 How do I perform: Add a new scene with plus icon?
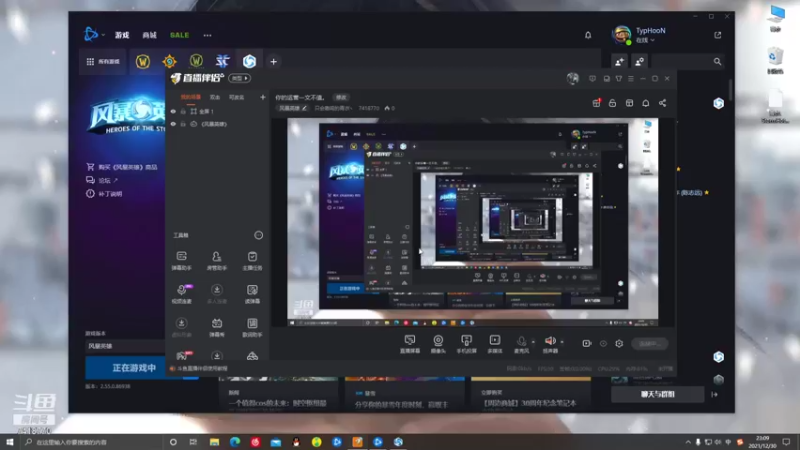tap(263, 97)
